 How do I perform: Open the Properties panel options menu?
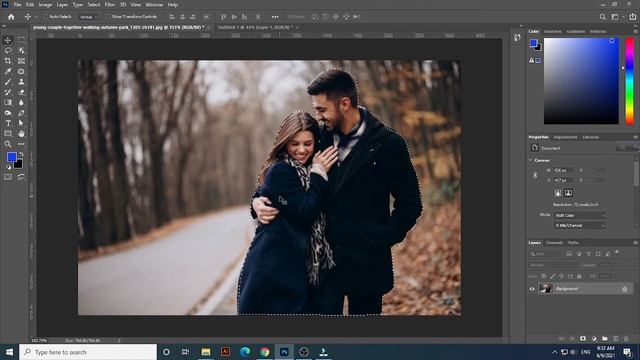coord(636,137)
